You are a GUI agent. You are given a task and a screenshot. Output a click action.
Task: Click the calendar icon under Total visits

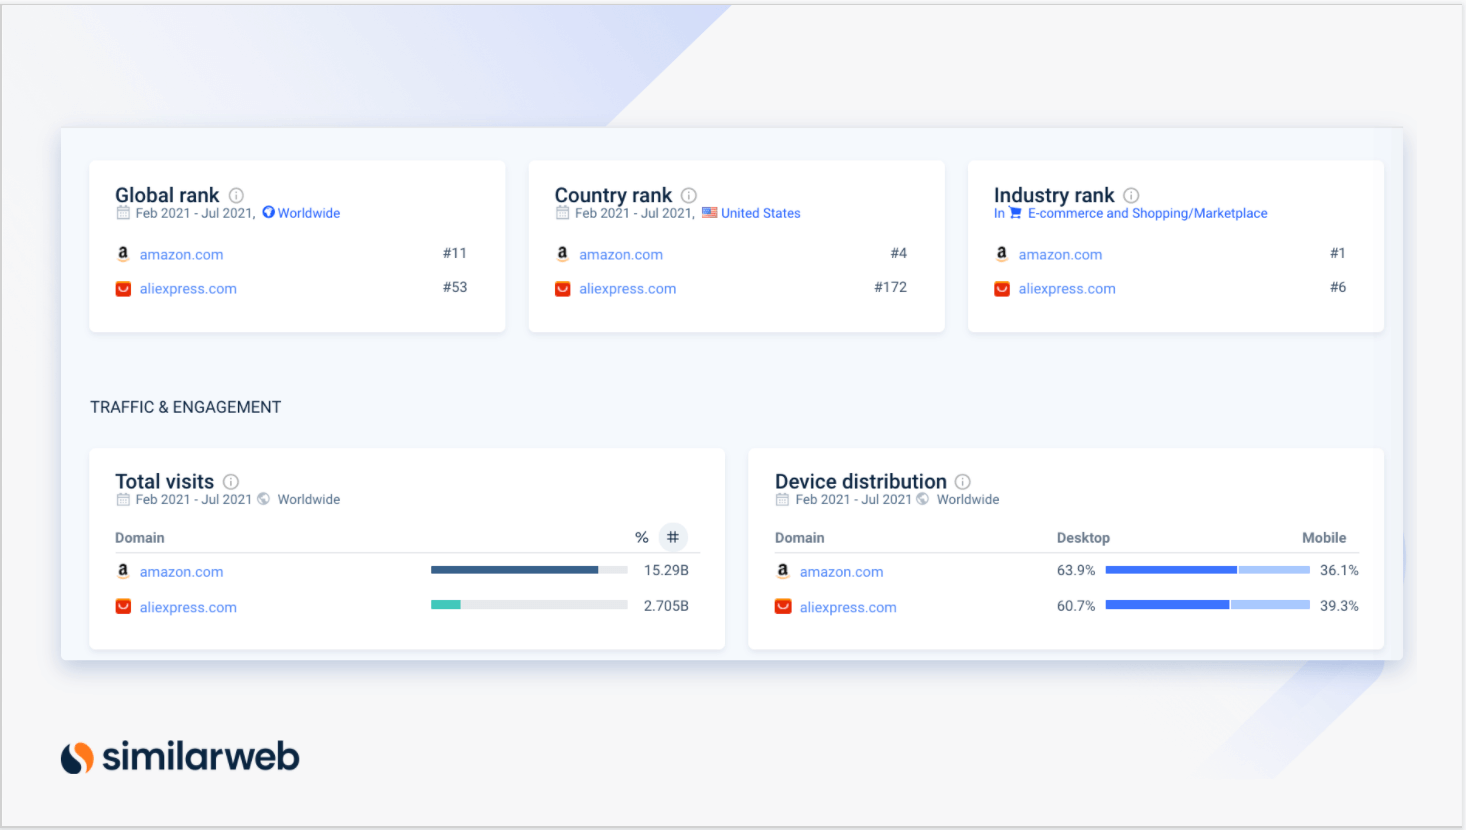coord(123,499)
